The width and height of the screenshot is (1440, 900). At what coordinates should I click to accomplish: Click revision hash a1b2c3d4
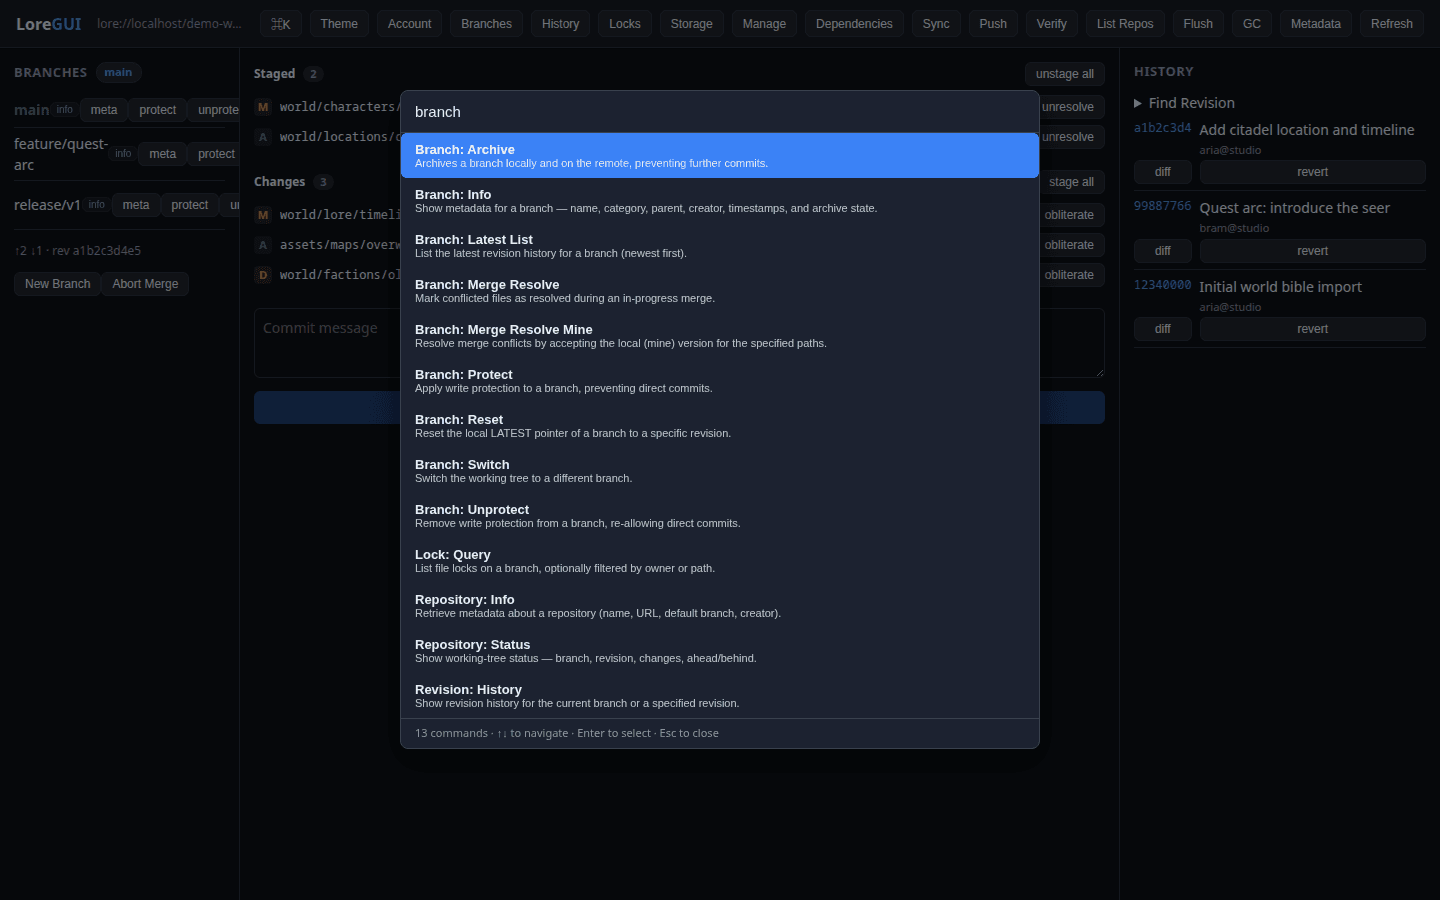click(x=1162, y=128)
